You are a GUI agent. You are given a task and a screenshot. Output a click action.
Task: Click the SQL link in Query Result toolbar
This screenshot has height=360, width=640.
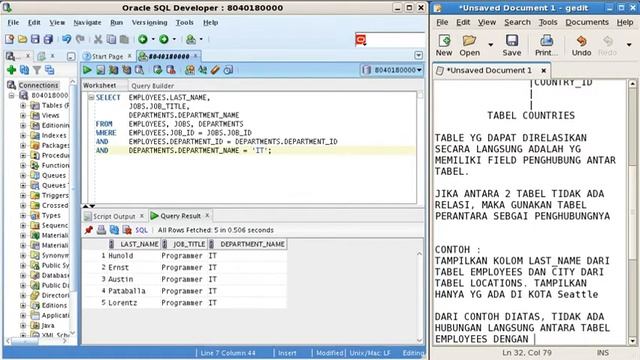141,230
